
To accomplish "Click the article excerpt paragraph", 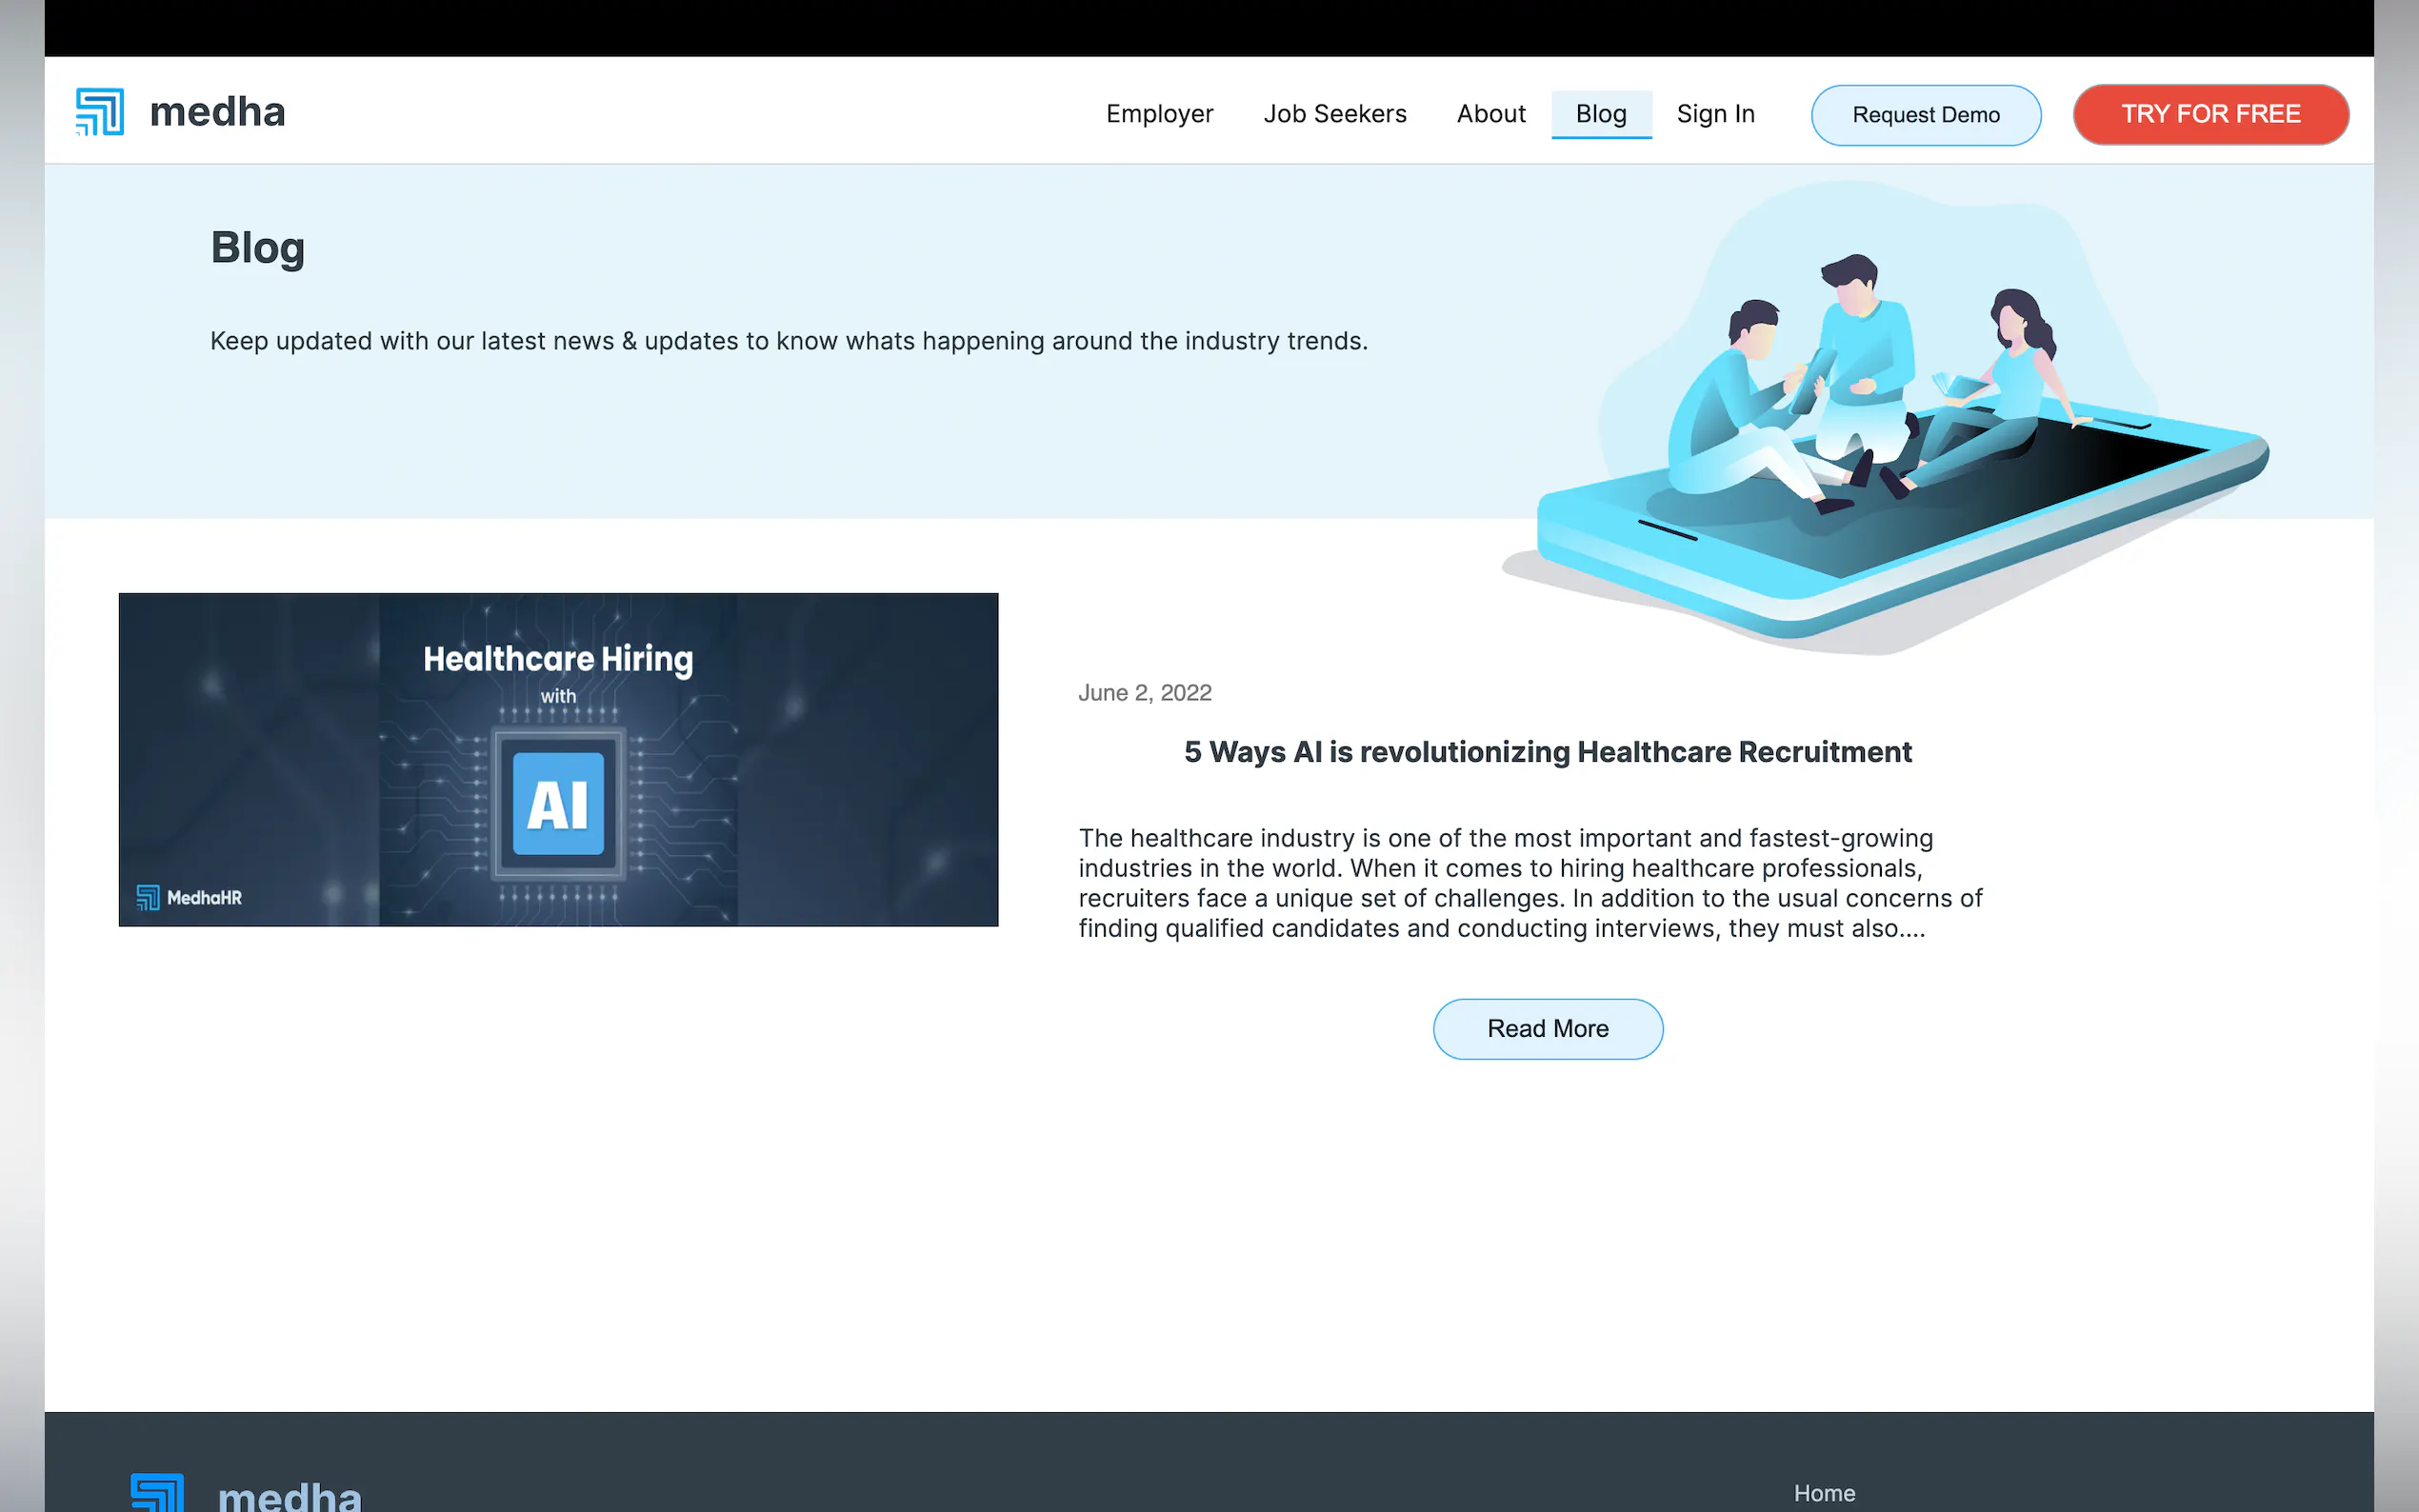I will click(1529, 882).
